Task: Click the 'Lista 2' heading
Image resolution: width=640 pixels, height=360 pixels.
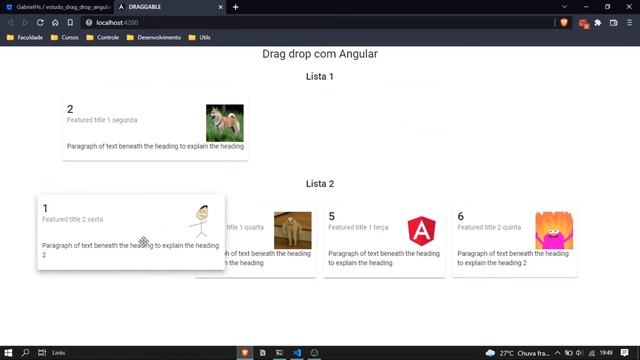Action: (320, 184)
